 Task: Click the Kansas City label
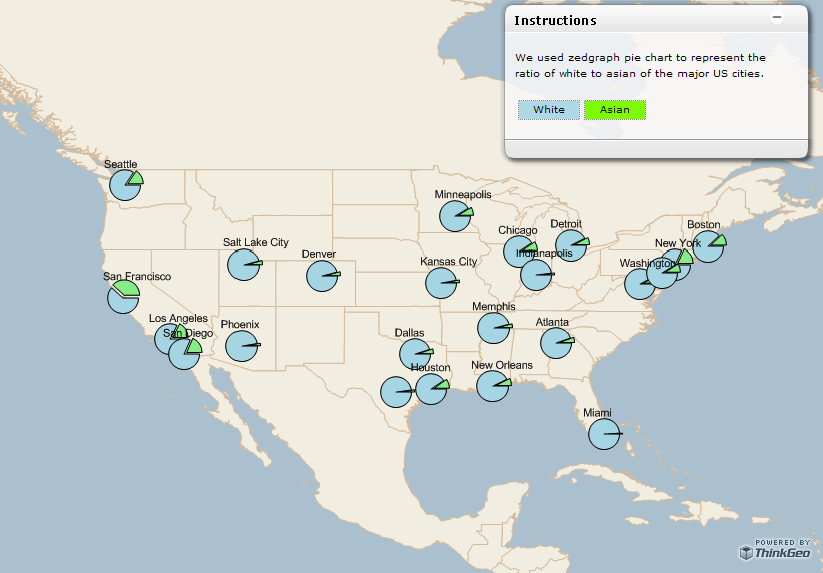click(448, 261)
